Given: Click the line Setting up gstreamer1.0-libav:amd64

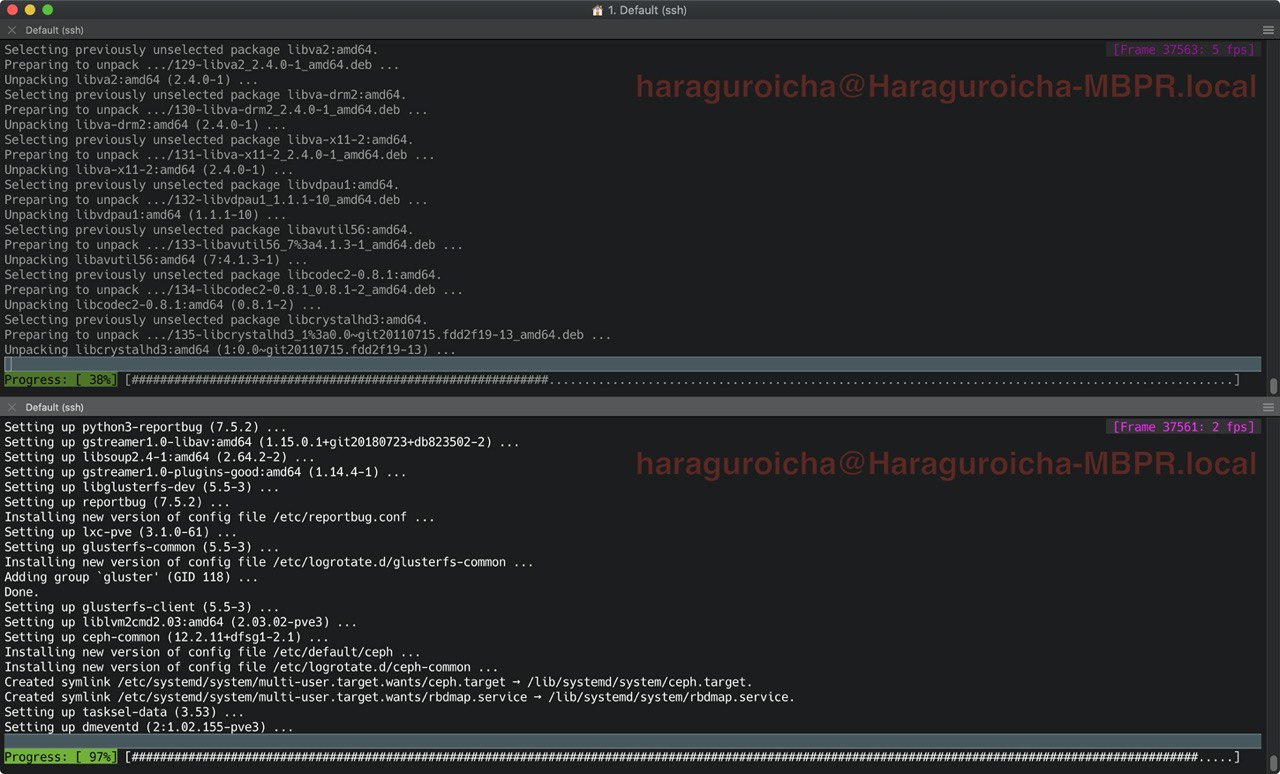Looking at the screenshot, I should [x=262, y=442].
